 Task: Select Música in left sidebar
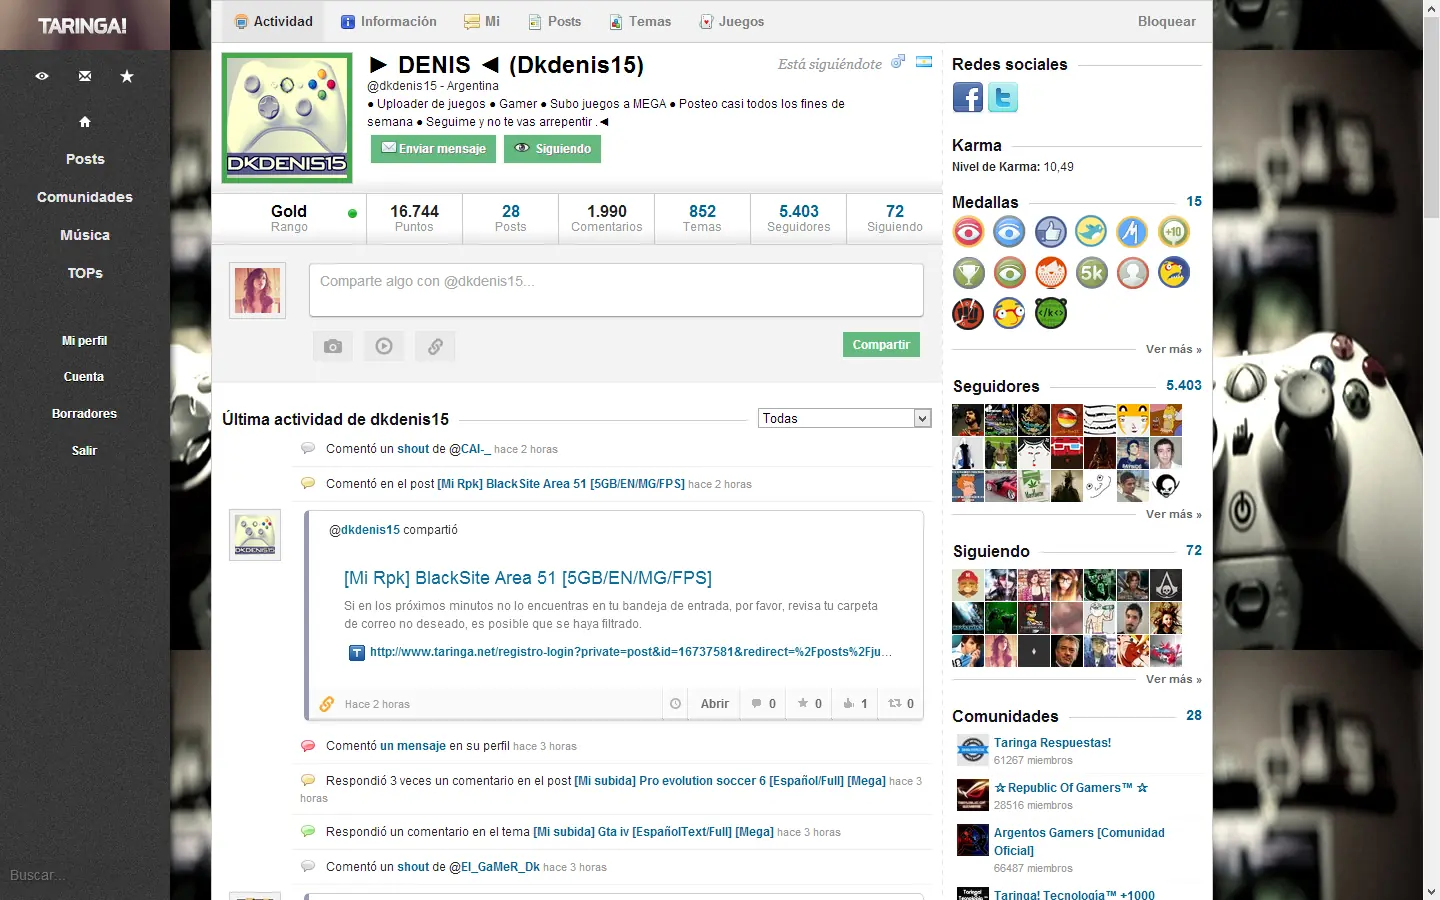tap(85, 235)
